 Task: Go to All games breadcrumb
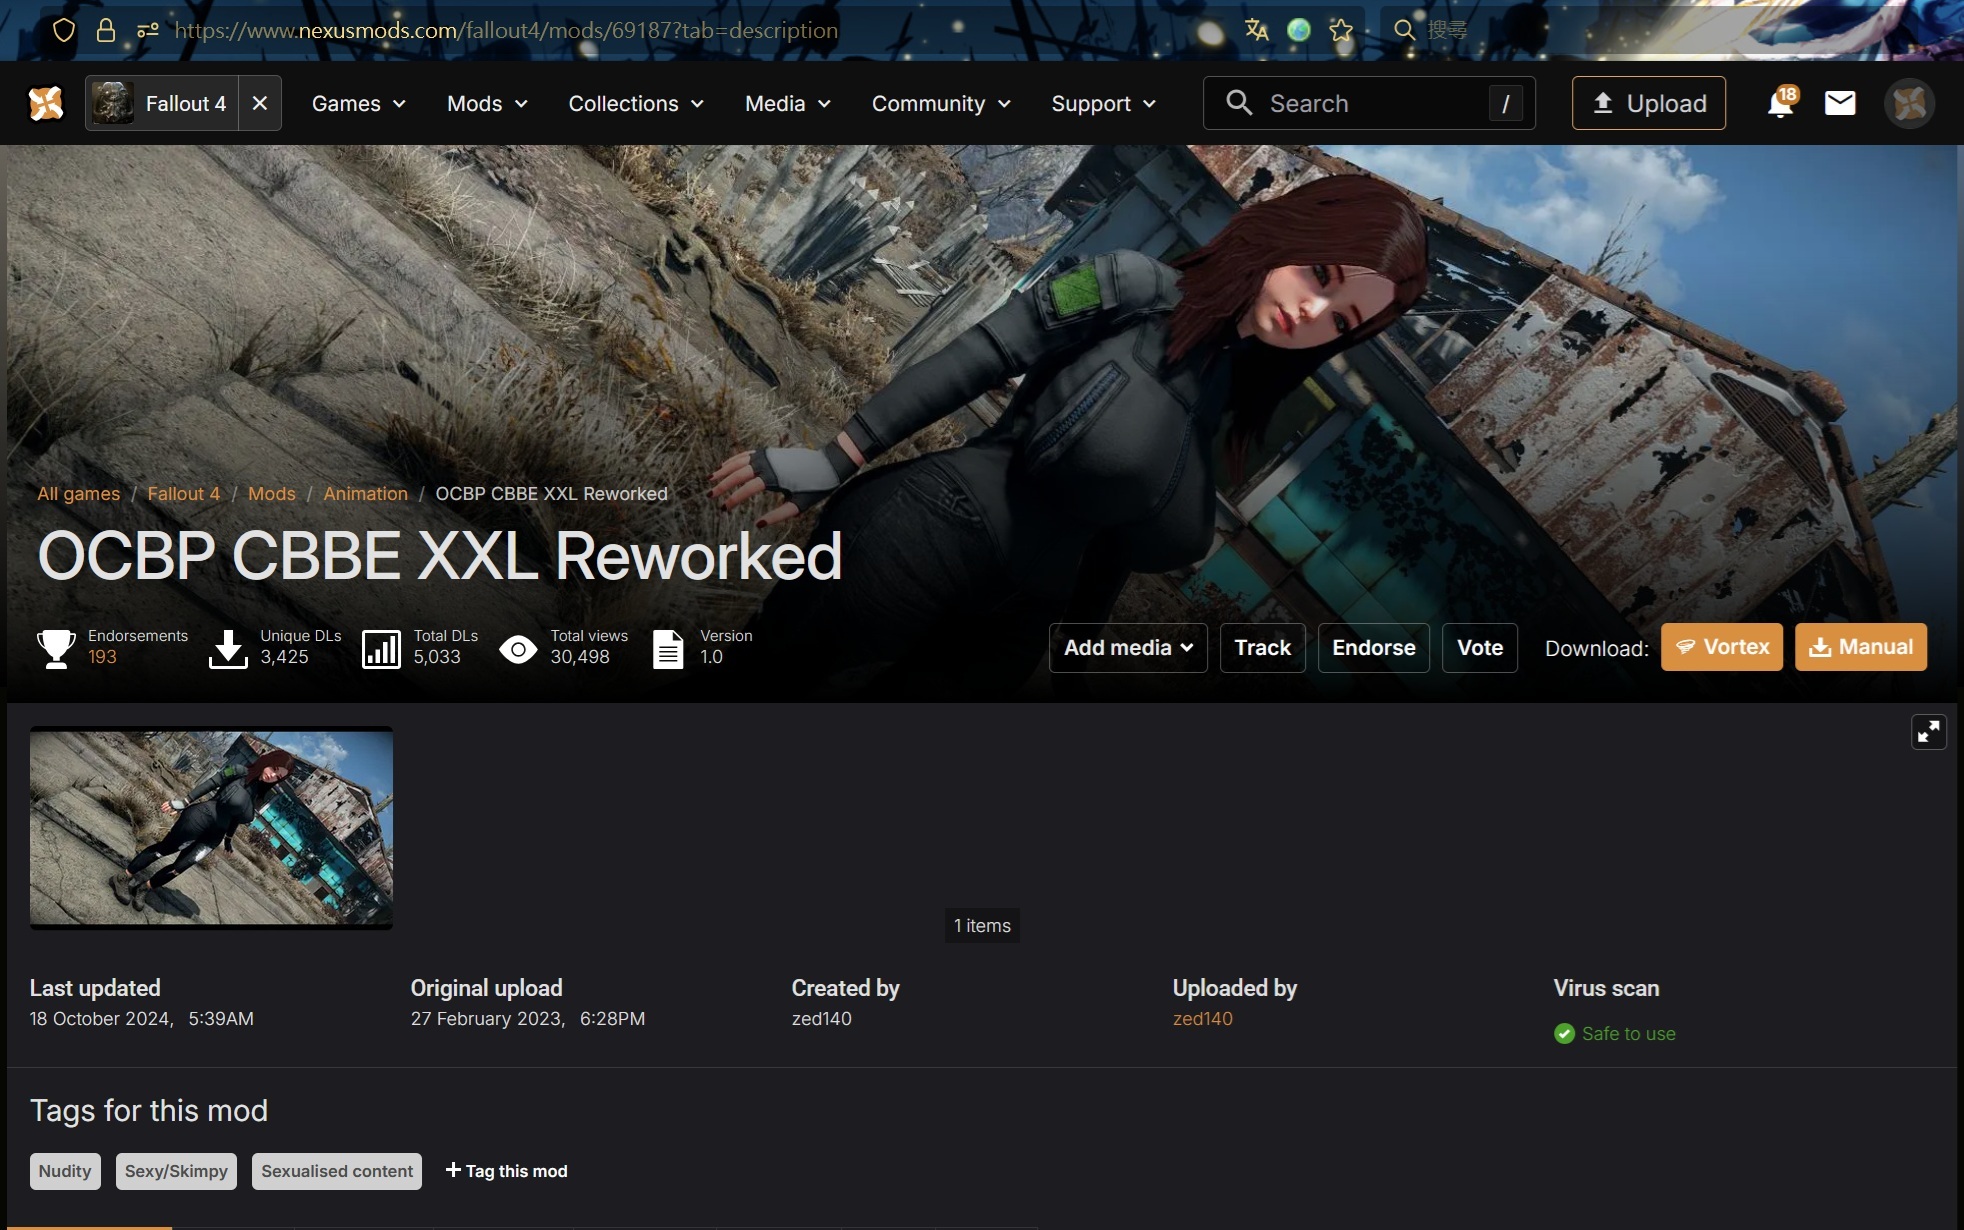tap(78, 494)
